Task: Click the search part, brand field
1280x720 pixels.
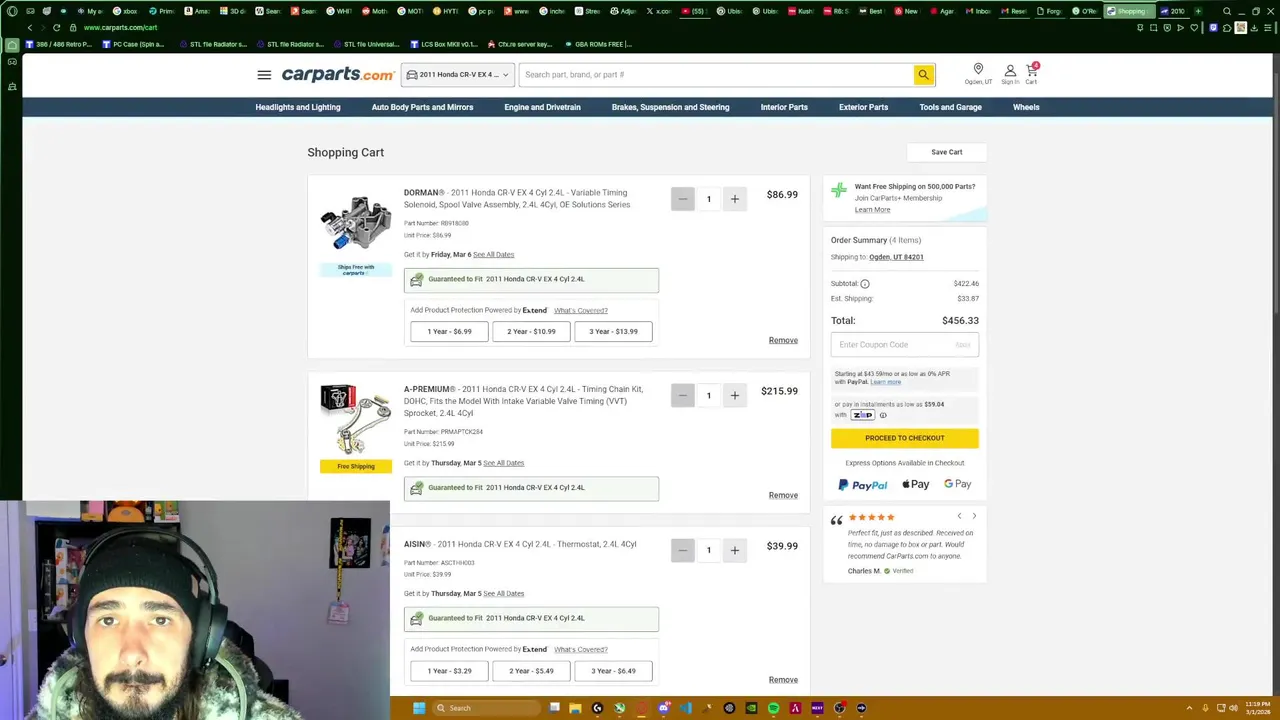Action: coord(716,75)
